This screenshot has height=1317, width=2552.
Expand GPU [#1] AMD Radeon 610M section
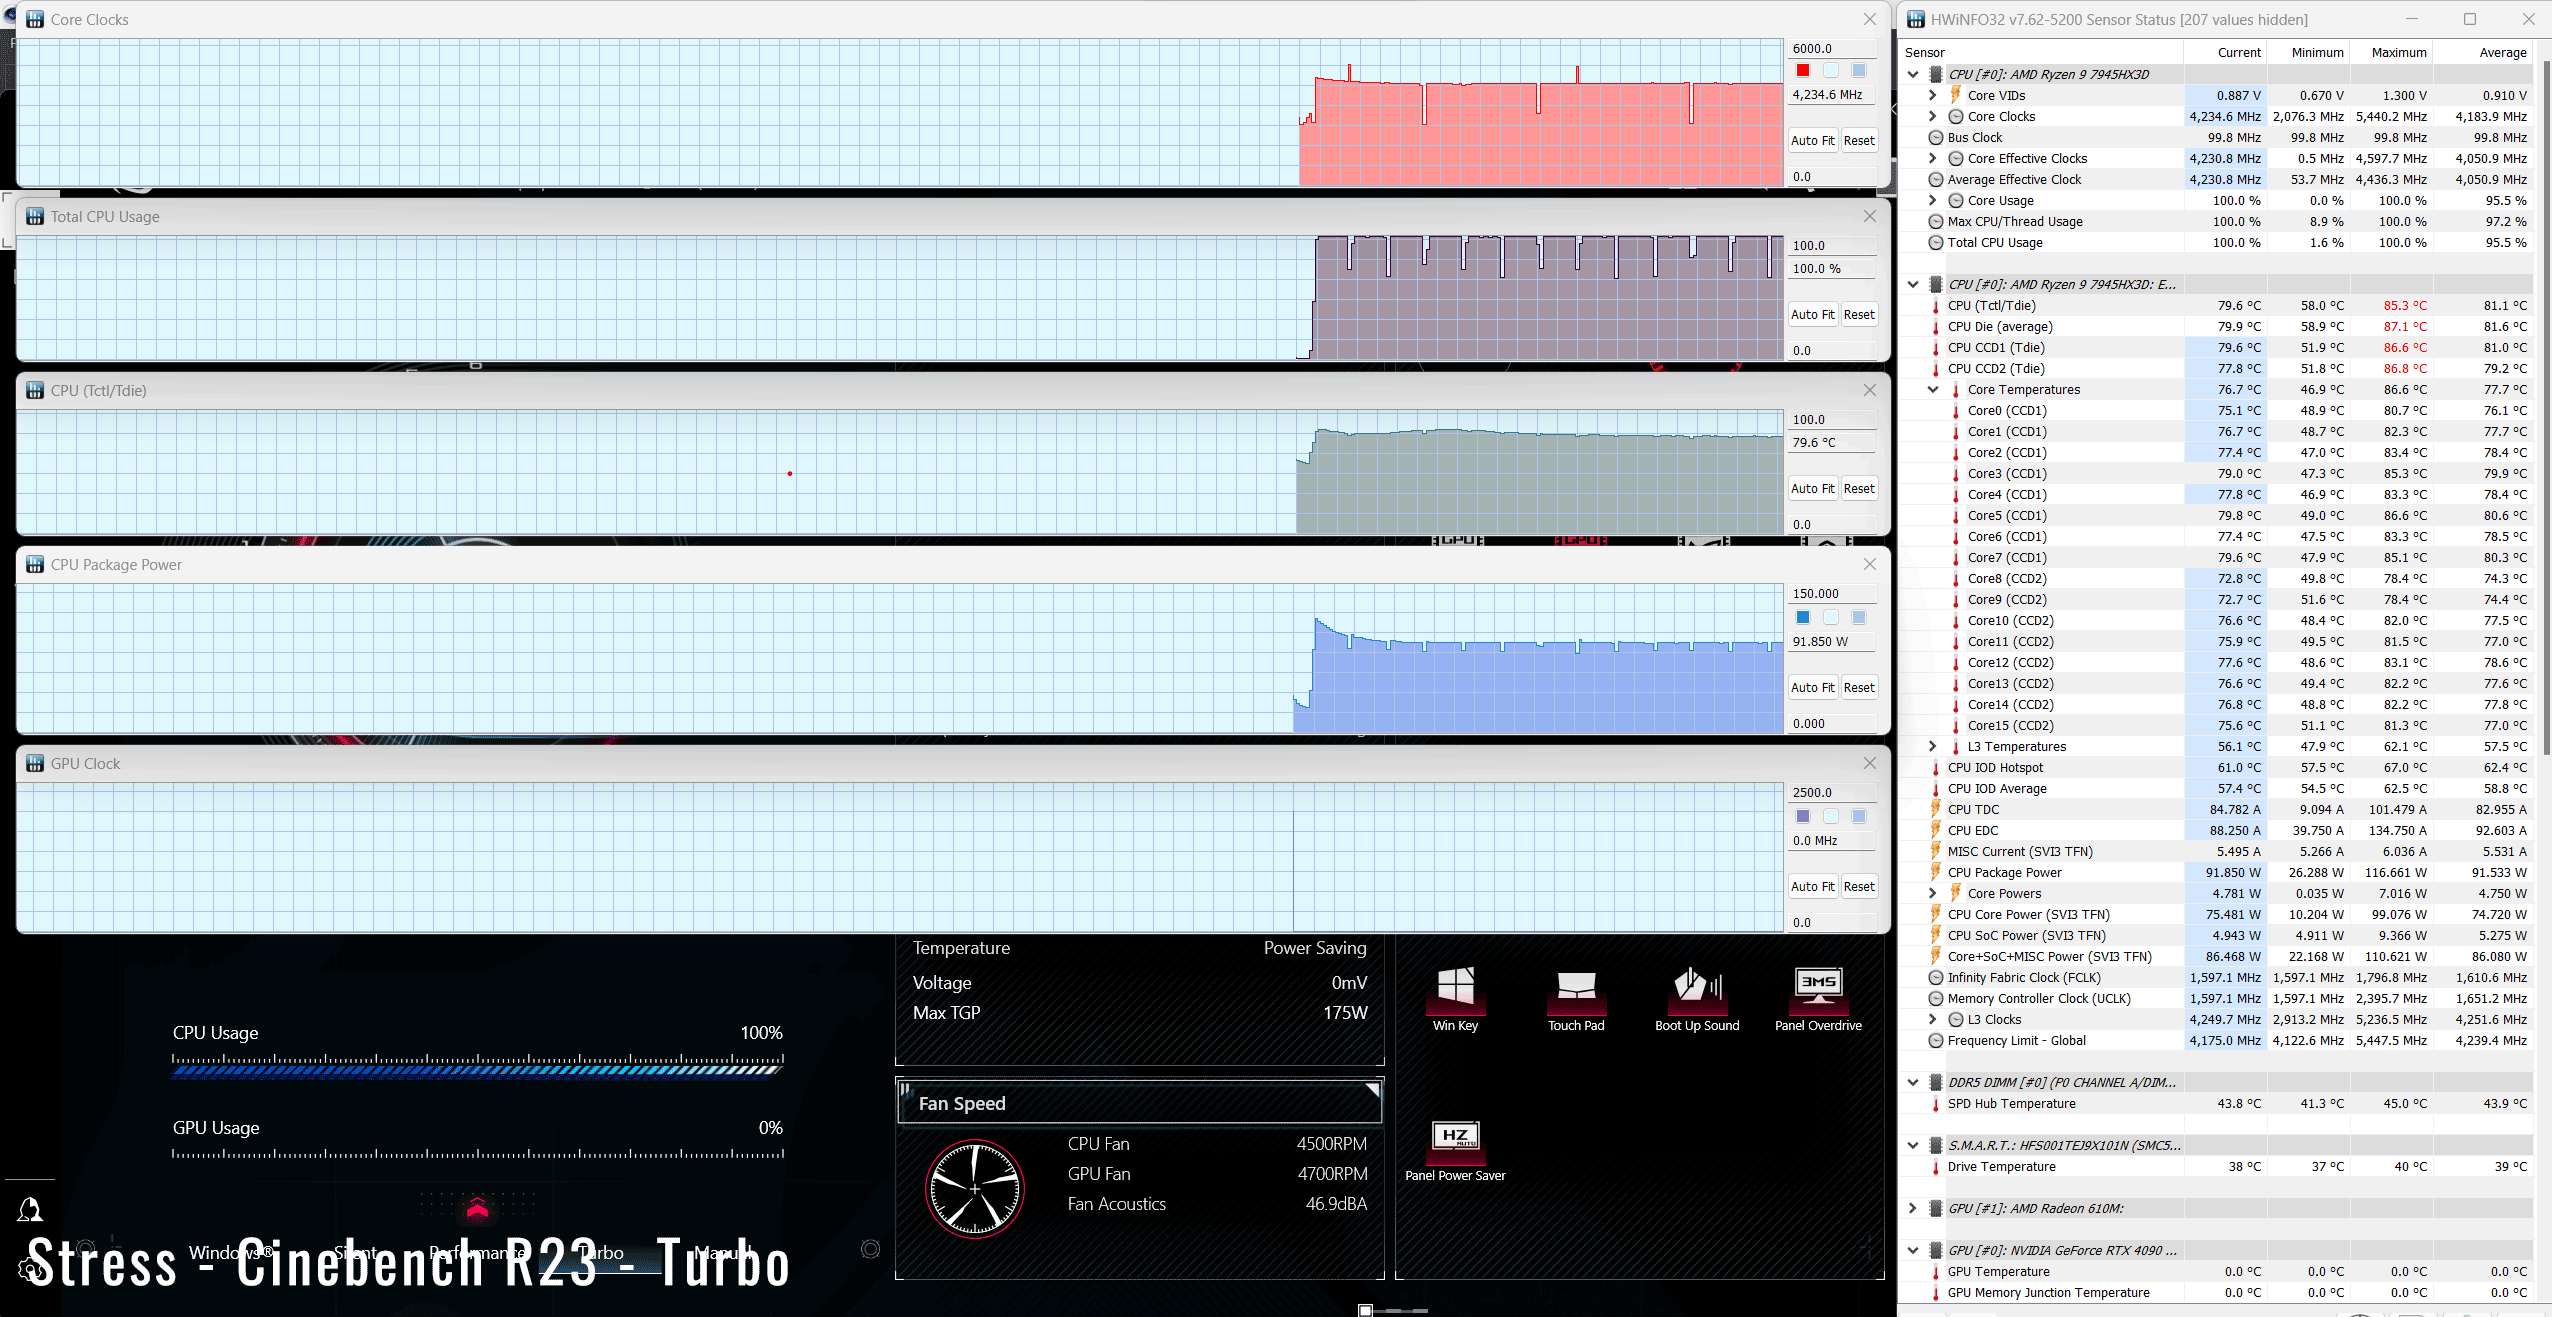(1913, 1208)
